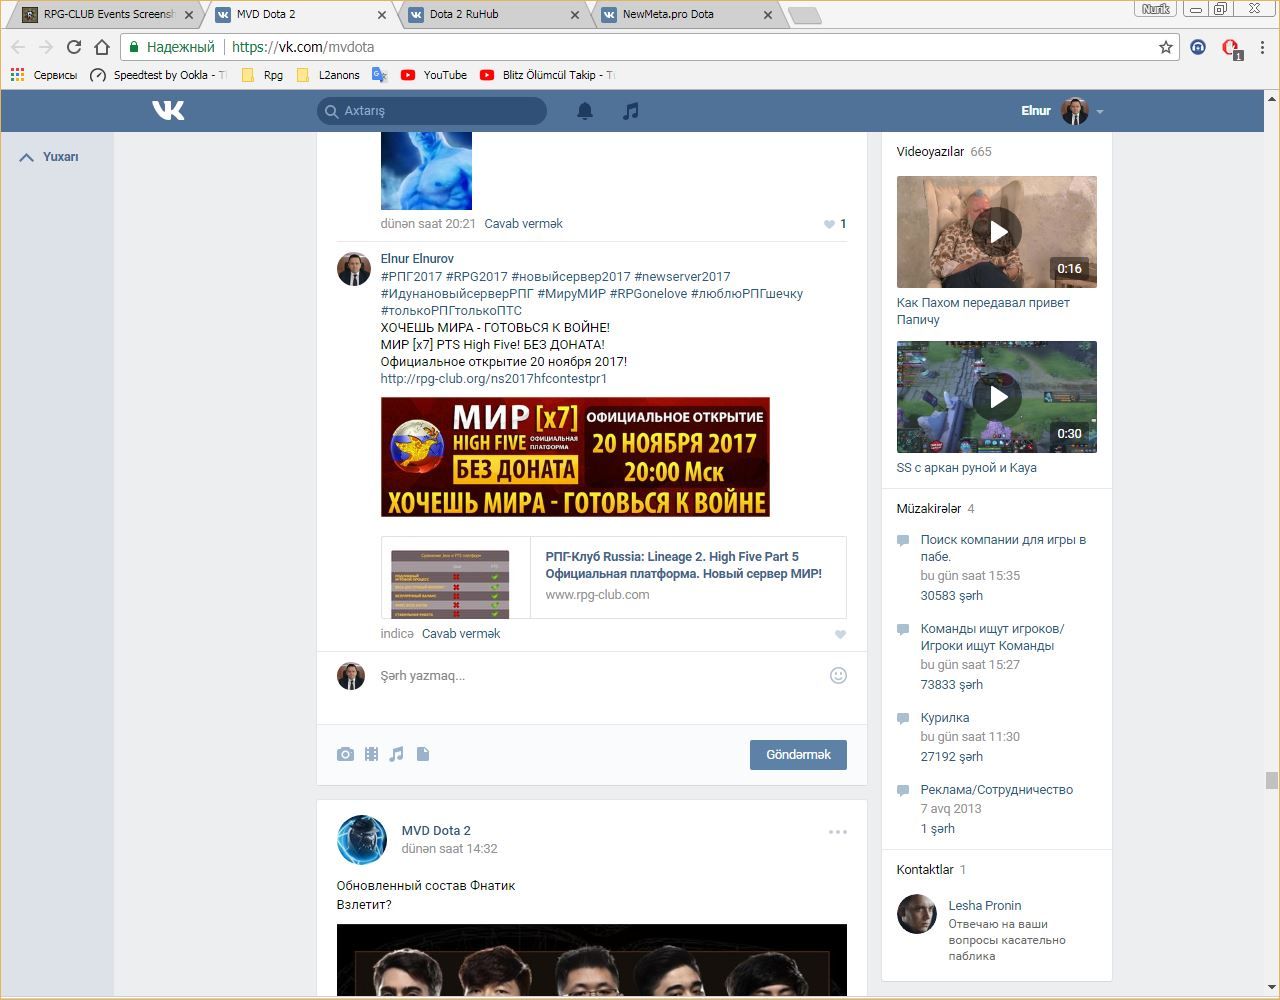Attach document file icon
1280x1000 pixels.
click(423, 754)
